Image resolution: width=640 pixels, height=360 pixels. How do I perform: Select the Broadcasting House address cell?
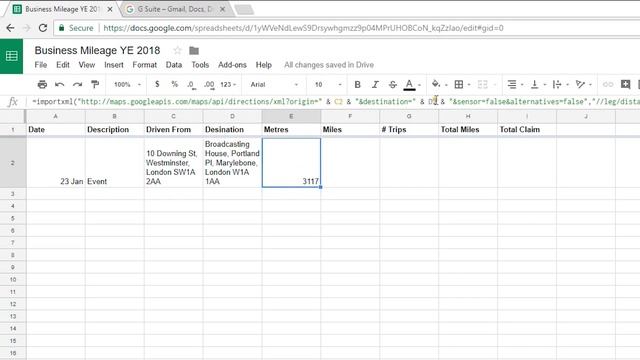click(232, 163)
